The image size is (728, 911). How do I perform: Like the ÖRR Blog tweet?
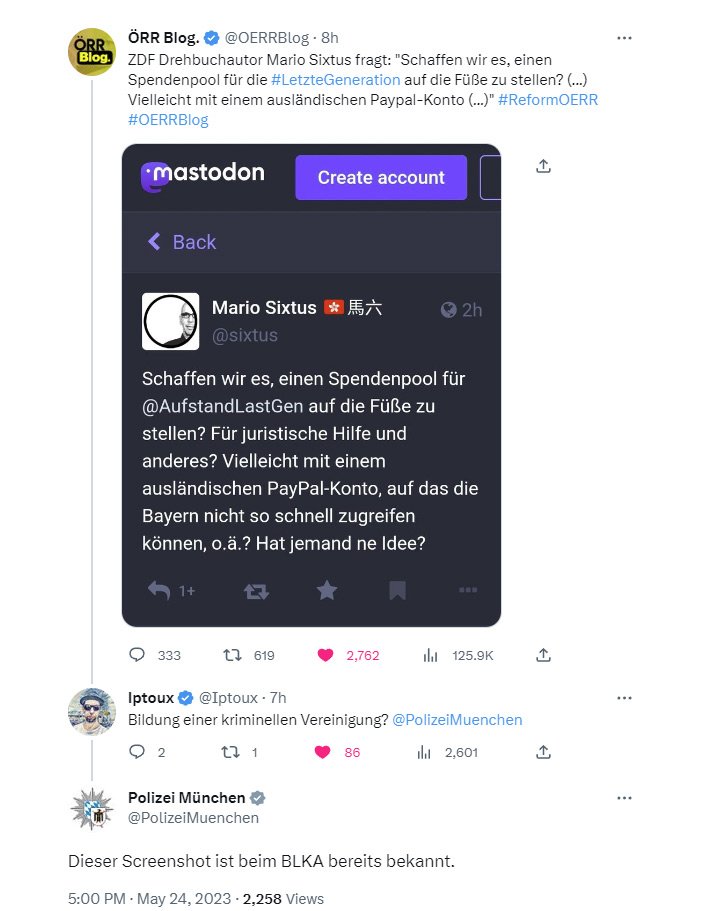[x=325, y=655]
